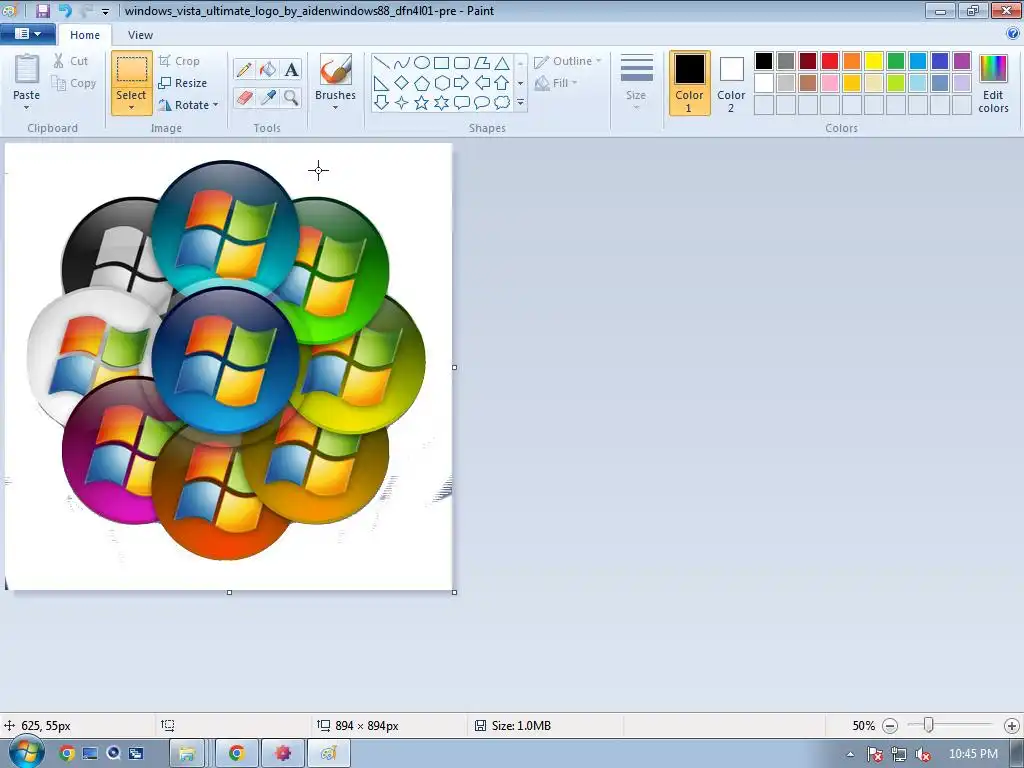Switch to the View ribbon tab
The width and height of the screenshot is (1024, 768).
(140, 35)
